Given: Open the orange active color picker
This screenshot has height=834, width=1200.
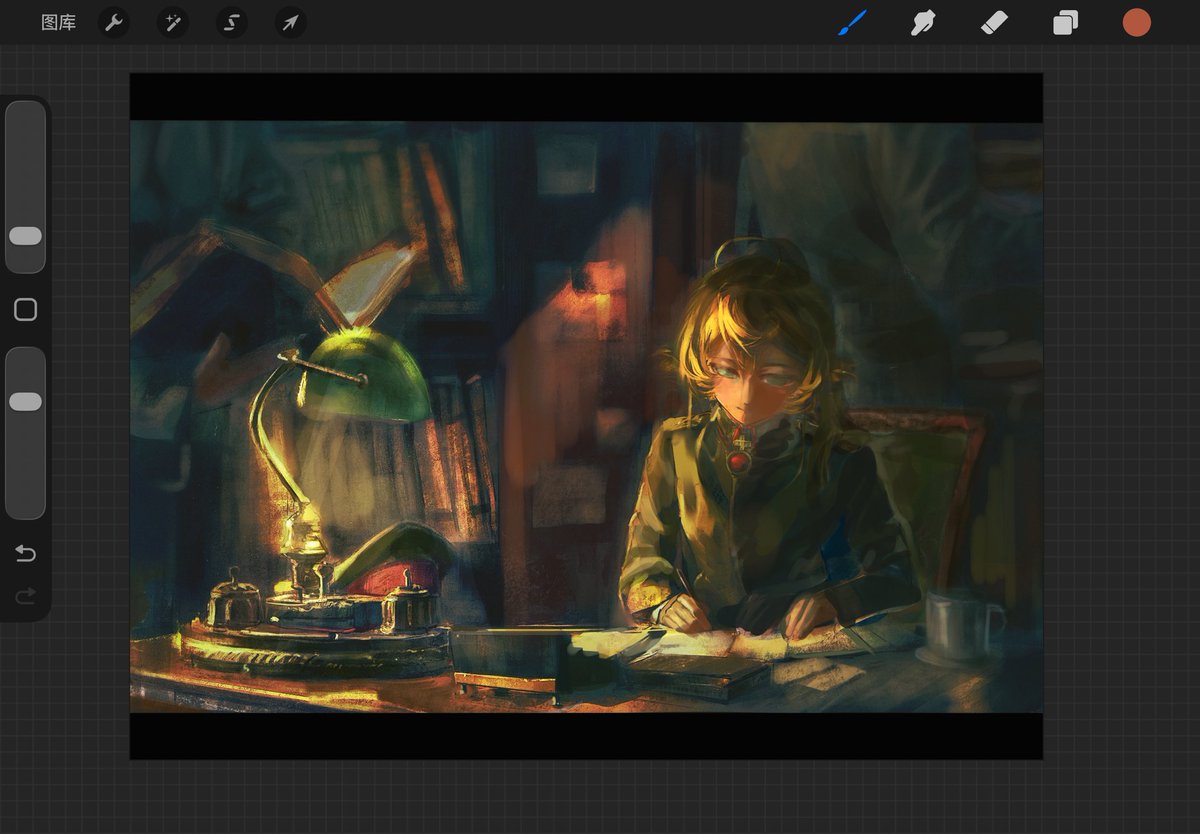Looking at the screenshot, I should click(1136, 22).
